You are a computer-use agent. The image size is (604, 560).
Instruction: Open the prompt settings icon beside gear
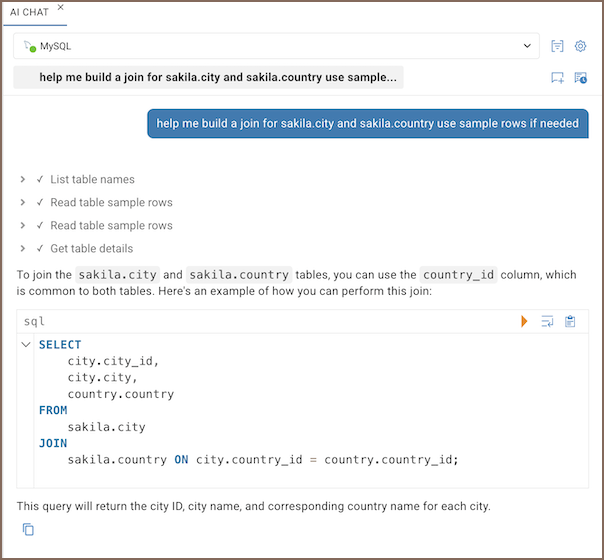557,46
